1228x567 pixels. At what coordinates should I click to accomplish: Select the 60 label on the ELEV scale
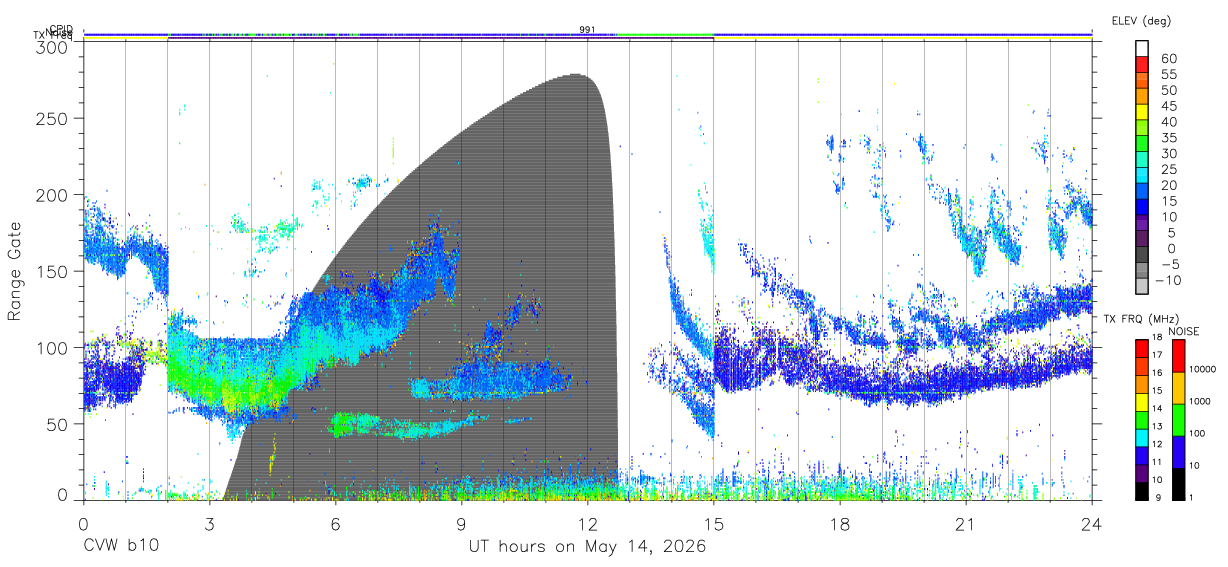[x=1169, y=59]
